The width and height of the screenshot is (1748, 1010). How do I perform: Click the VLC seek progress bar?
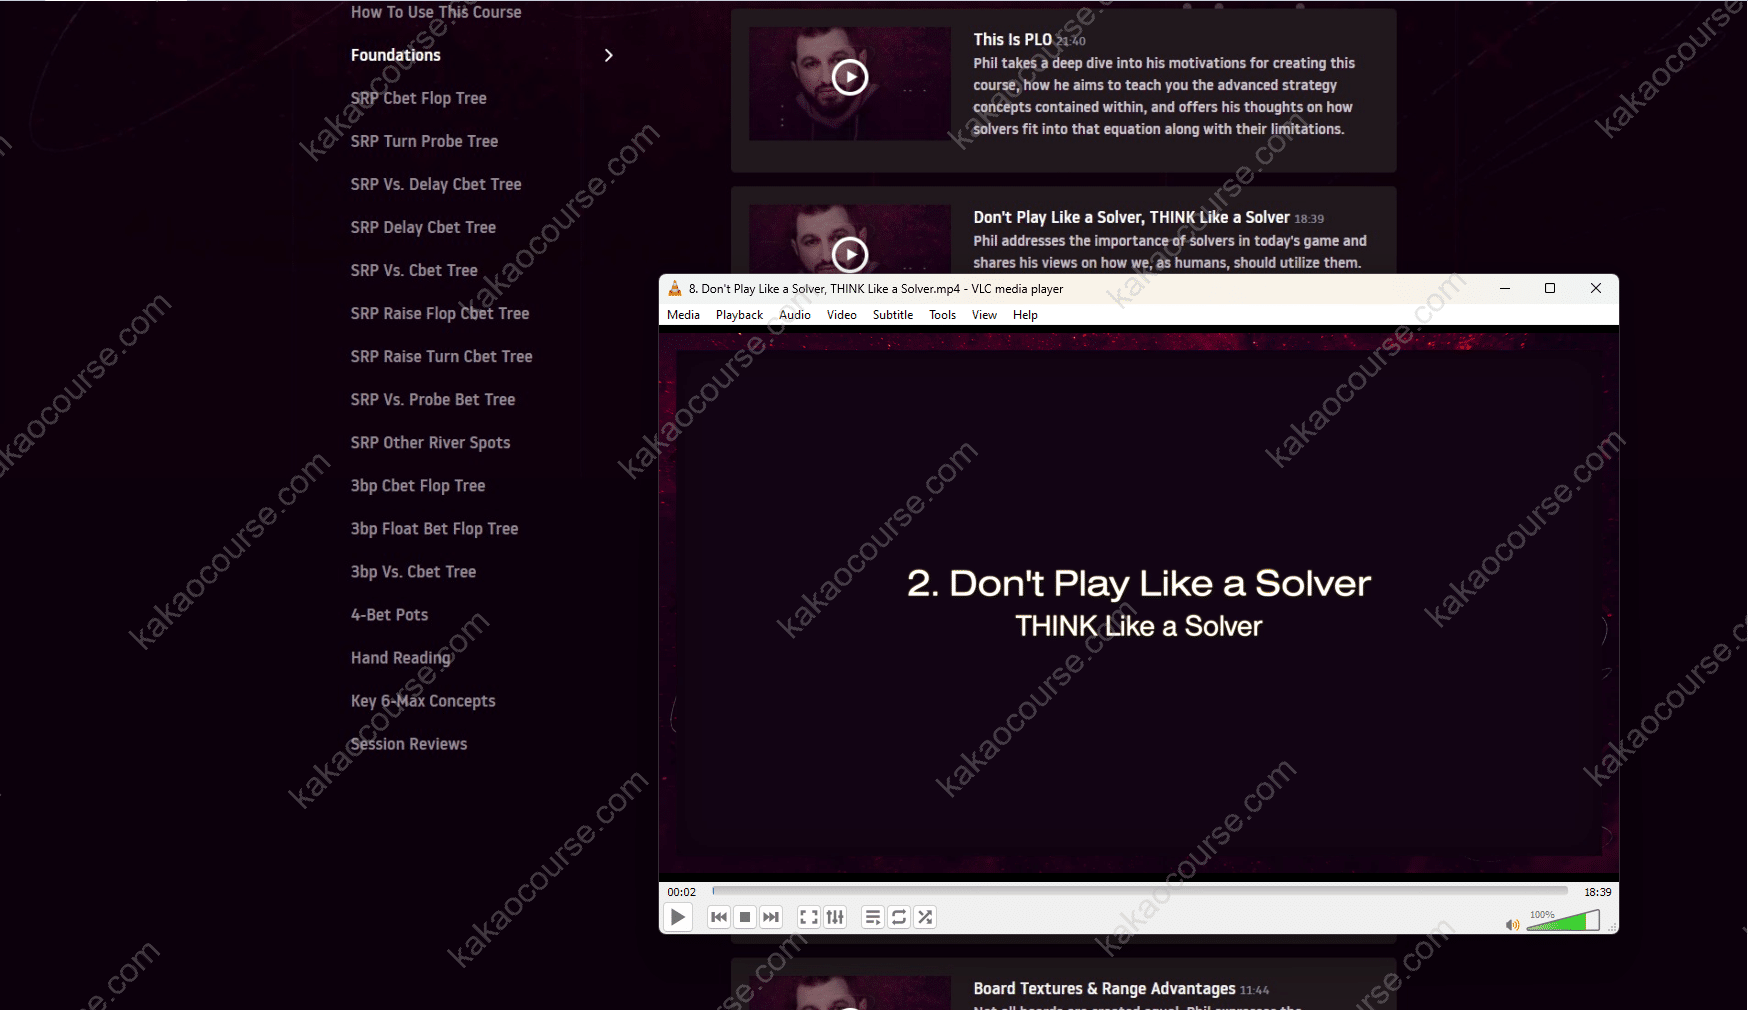[1140, 891]
